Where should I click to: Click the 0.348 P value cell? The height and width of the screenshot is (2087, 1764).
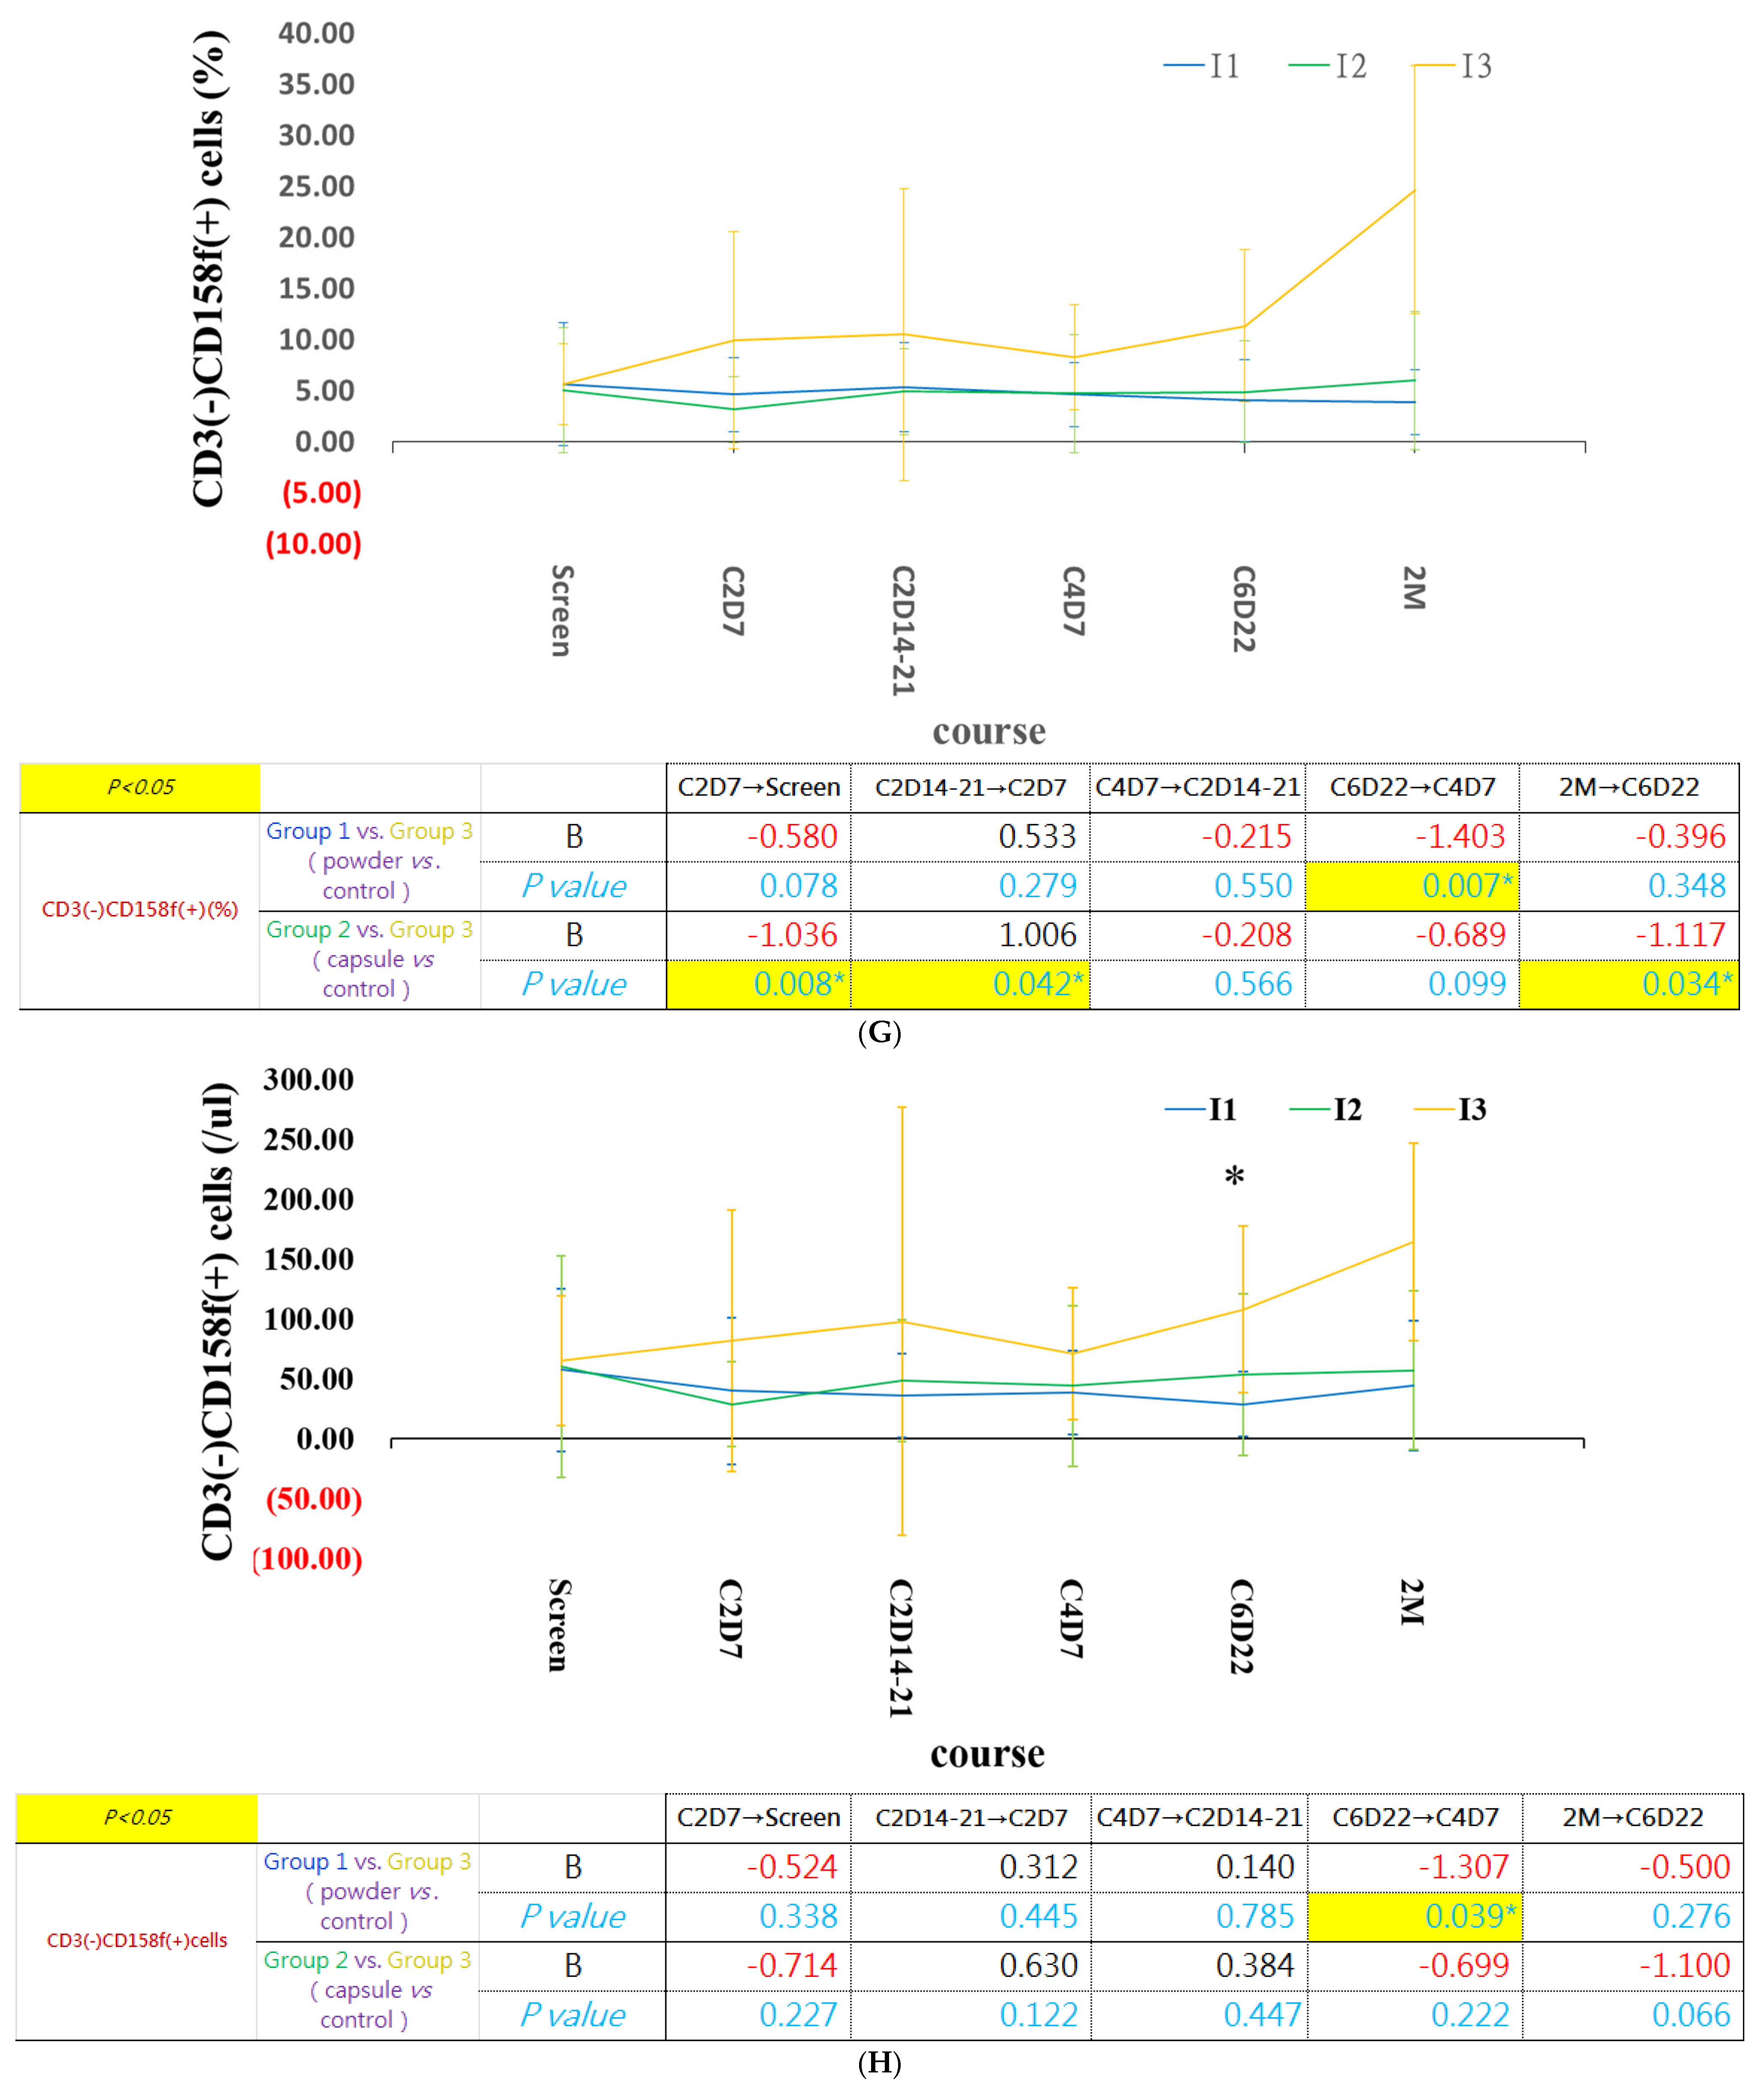click(x=1629, y=886)
